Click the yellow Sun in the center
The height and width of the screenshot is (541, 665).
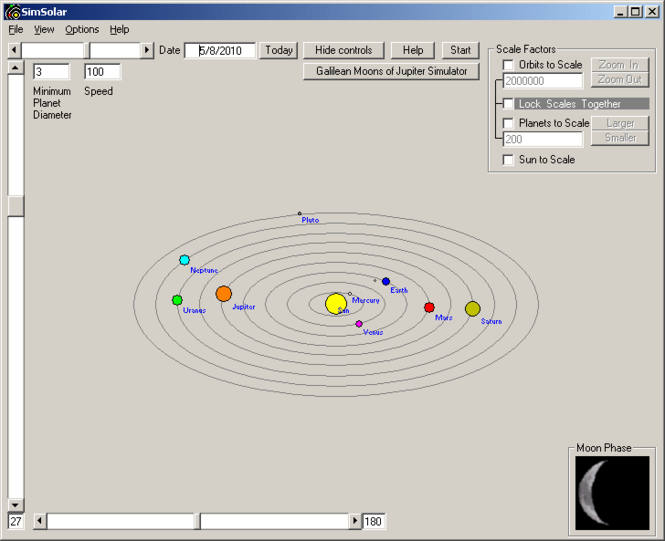click(336, 304)
